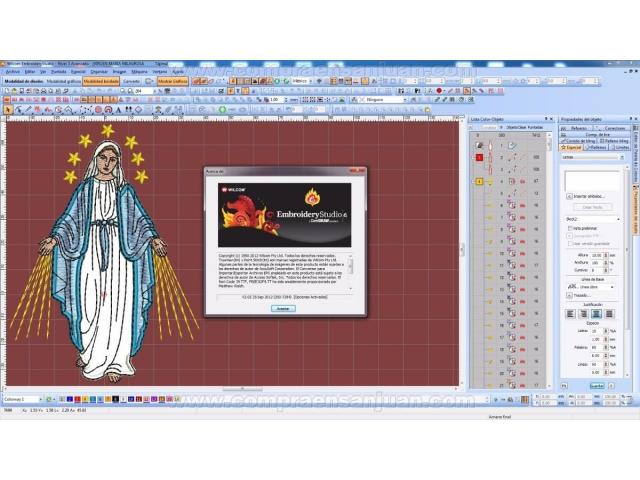Viewport: 640px width, 480px height.
Task: Click the Altura value field
Action: click(596, 255)
